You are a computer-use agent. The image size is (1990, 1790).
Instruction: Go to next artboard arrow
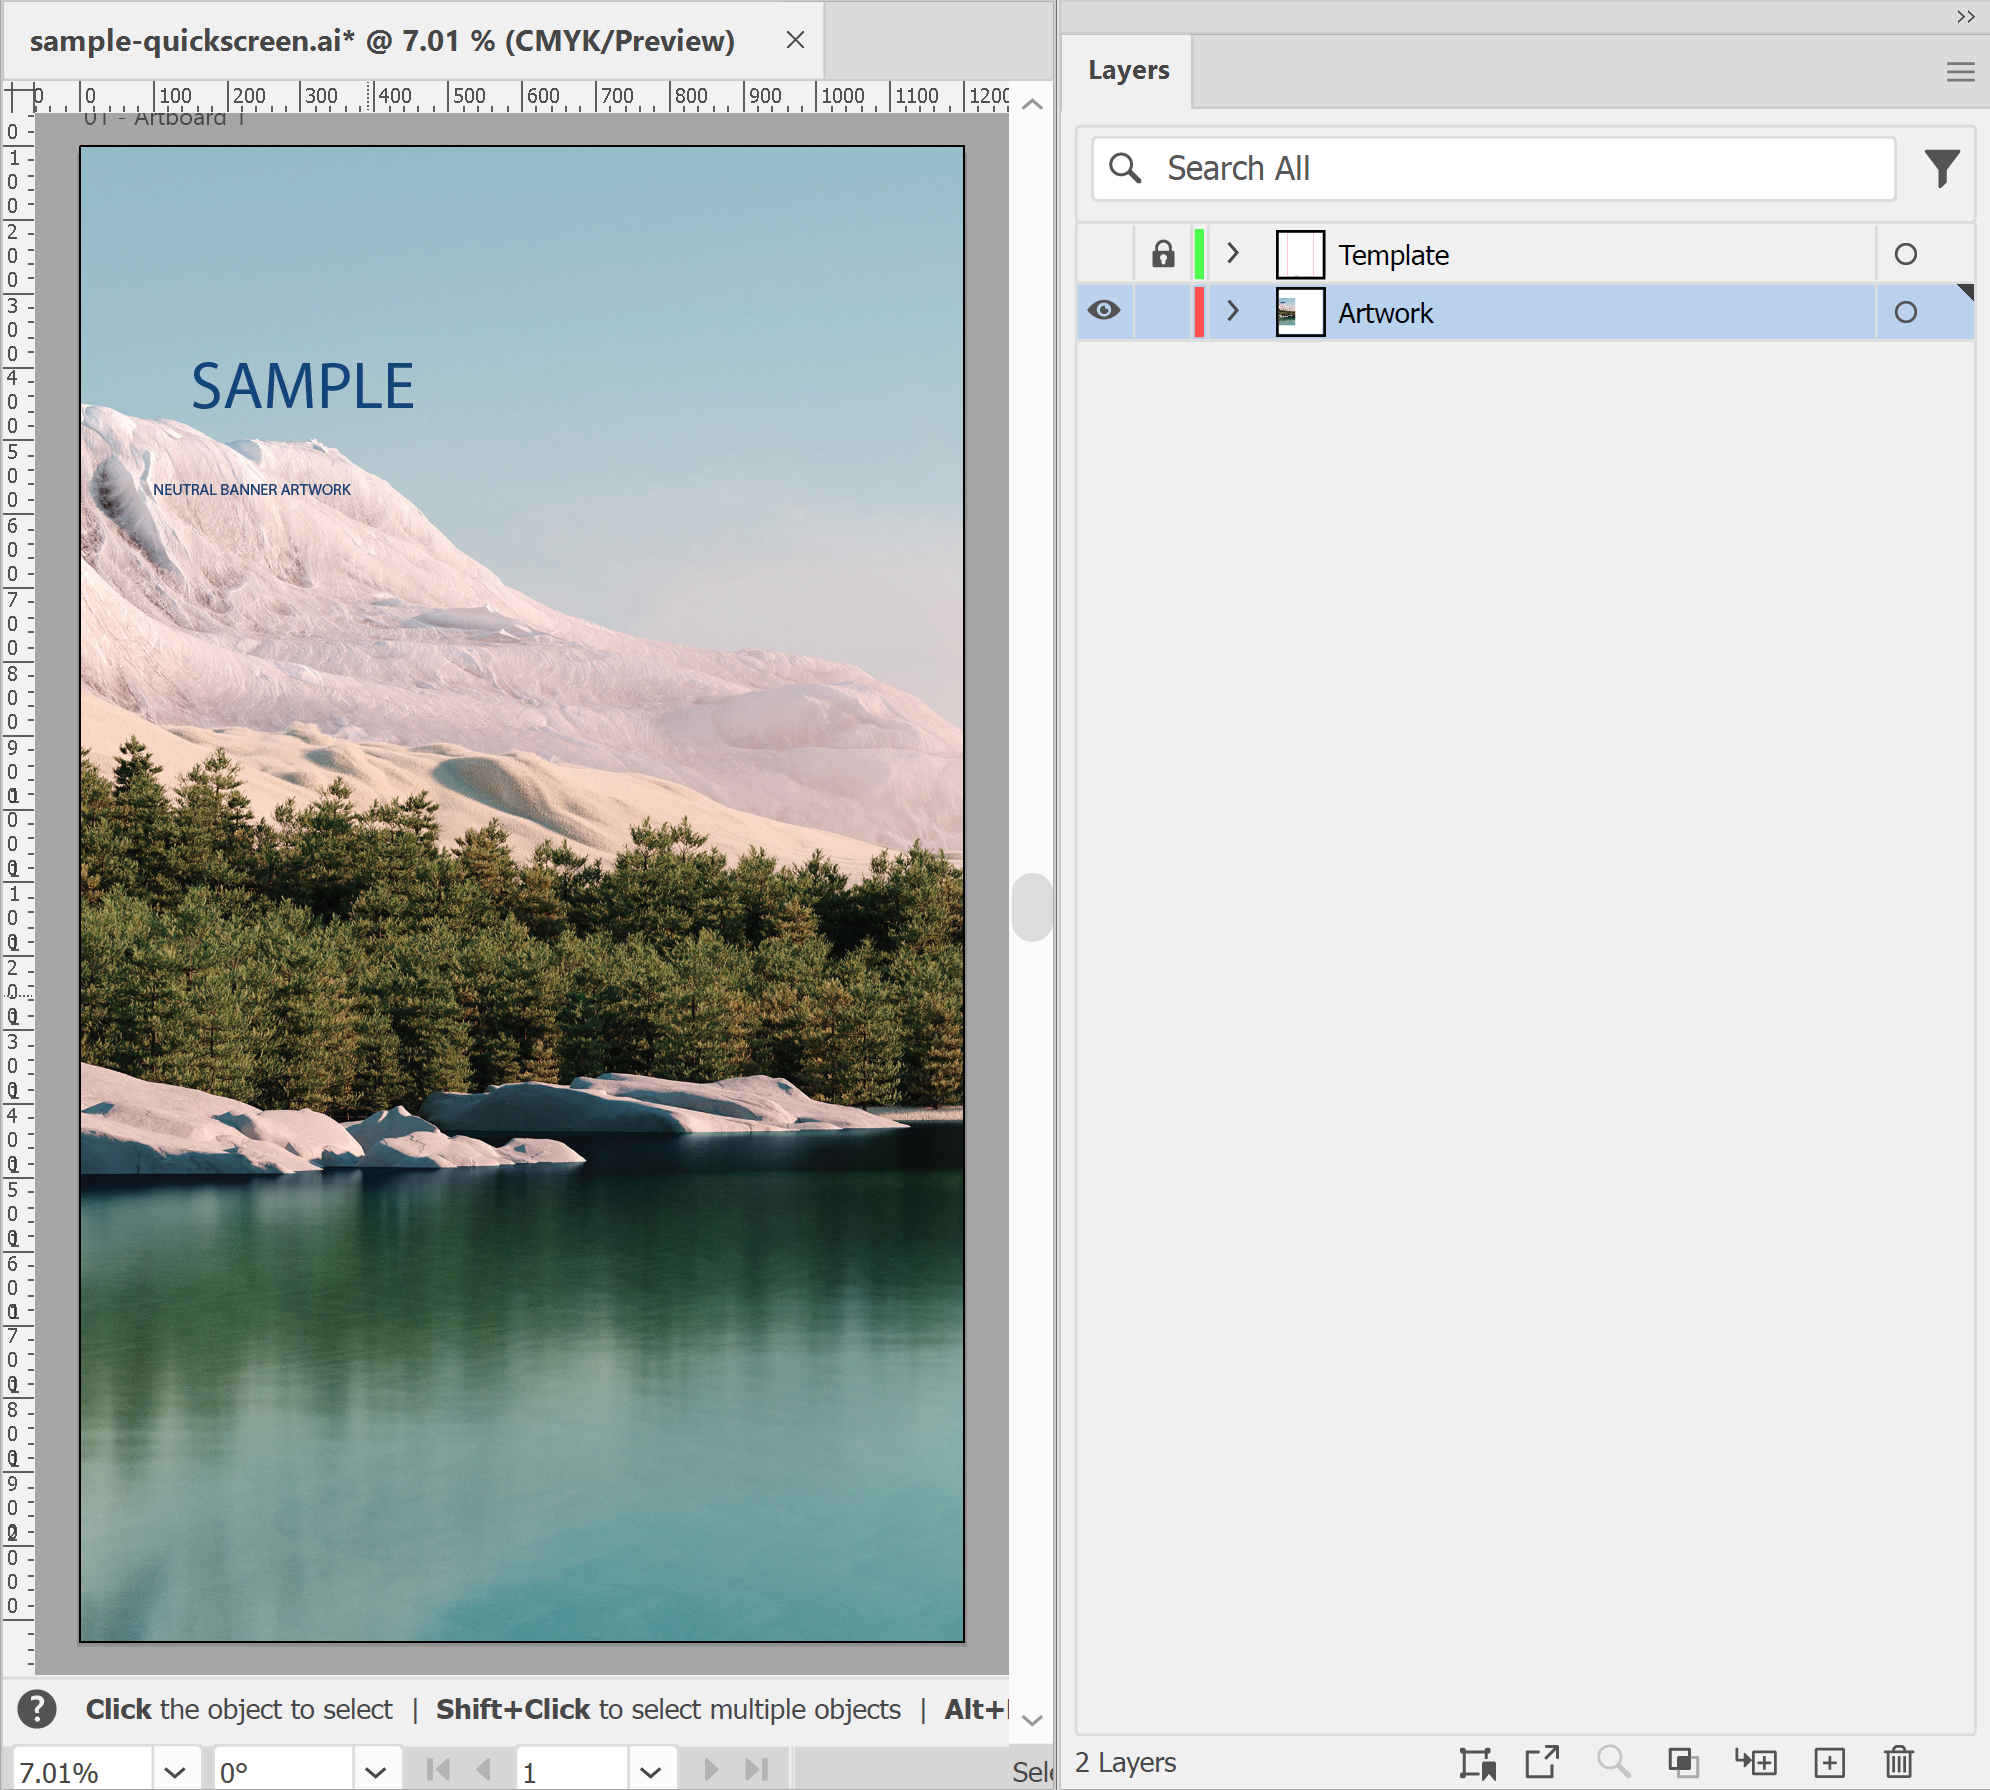click(x=711, y=1770)
